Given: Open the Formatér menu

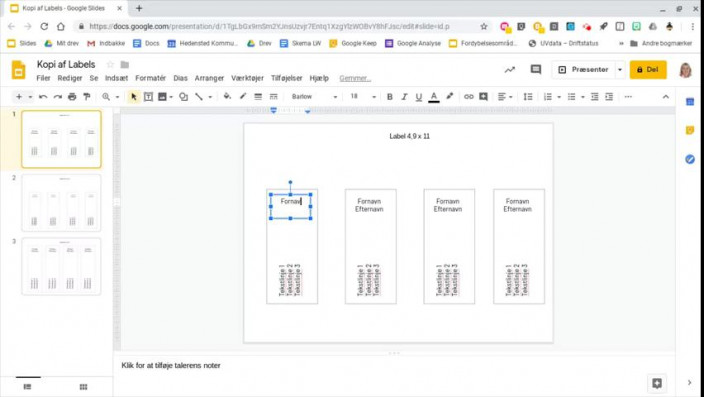Looking at the screenshot, I should (150, 78).
